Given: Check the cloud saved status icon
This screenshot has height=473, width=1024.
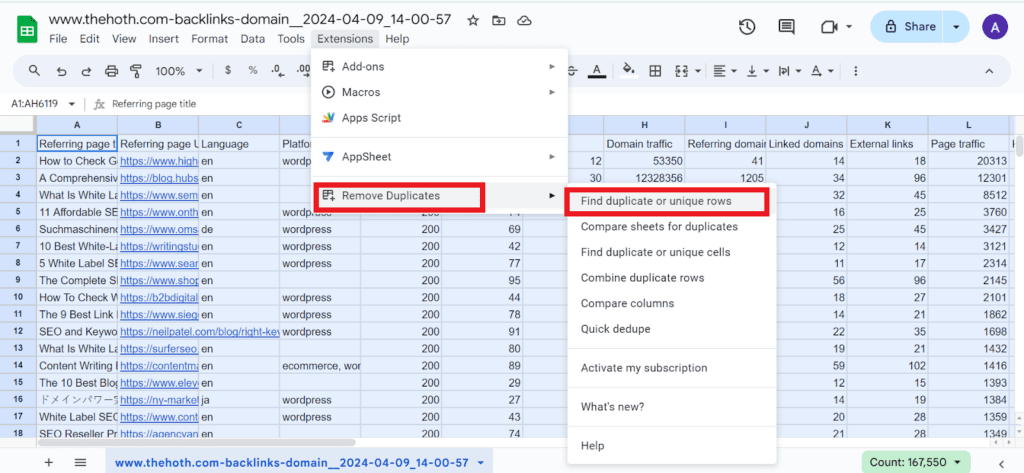Looking at the screenshot, I should point(524,20).
